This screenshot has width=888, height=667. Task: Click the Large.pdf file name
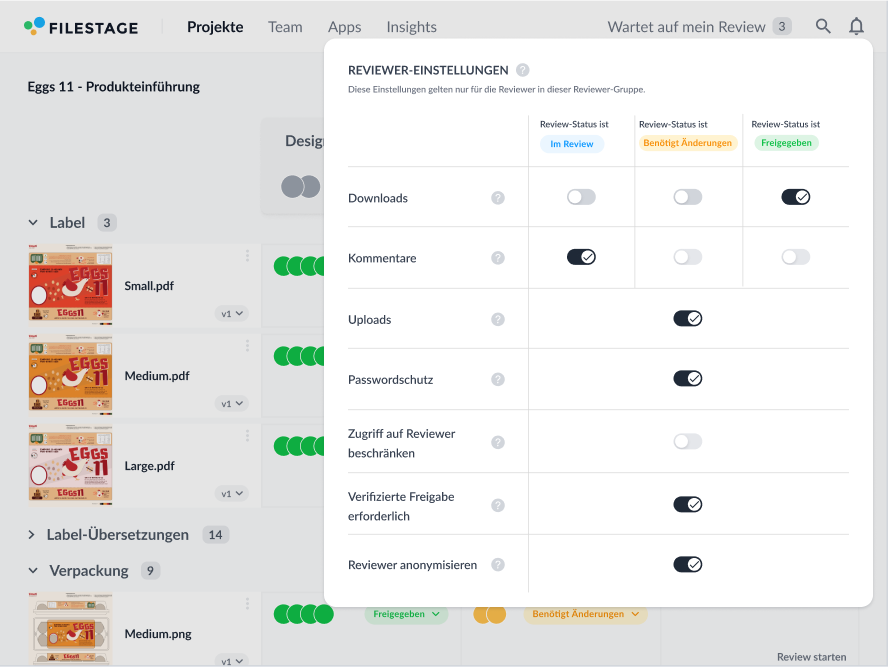pyautogui.click(x=150, y=466)
